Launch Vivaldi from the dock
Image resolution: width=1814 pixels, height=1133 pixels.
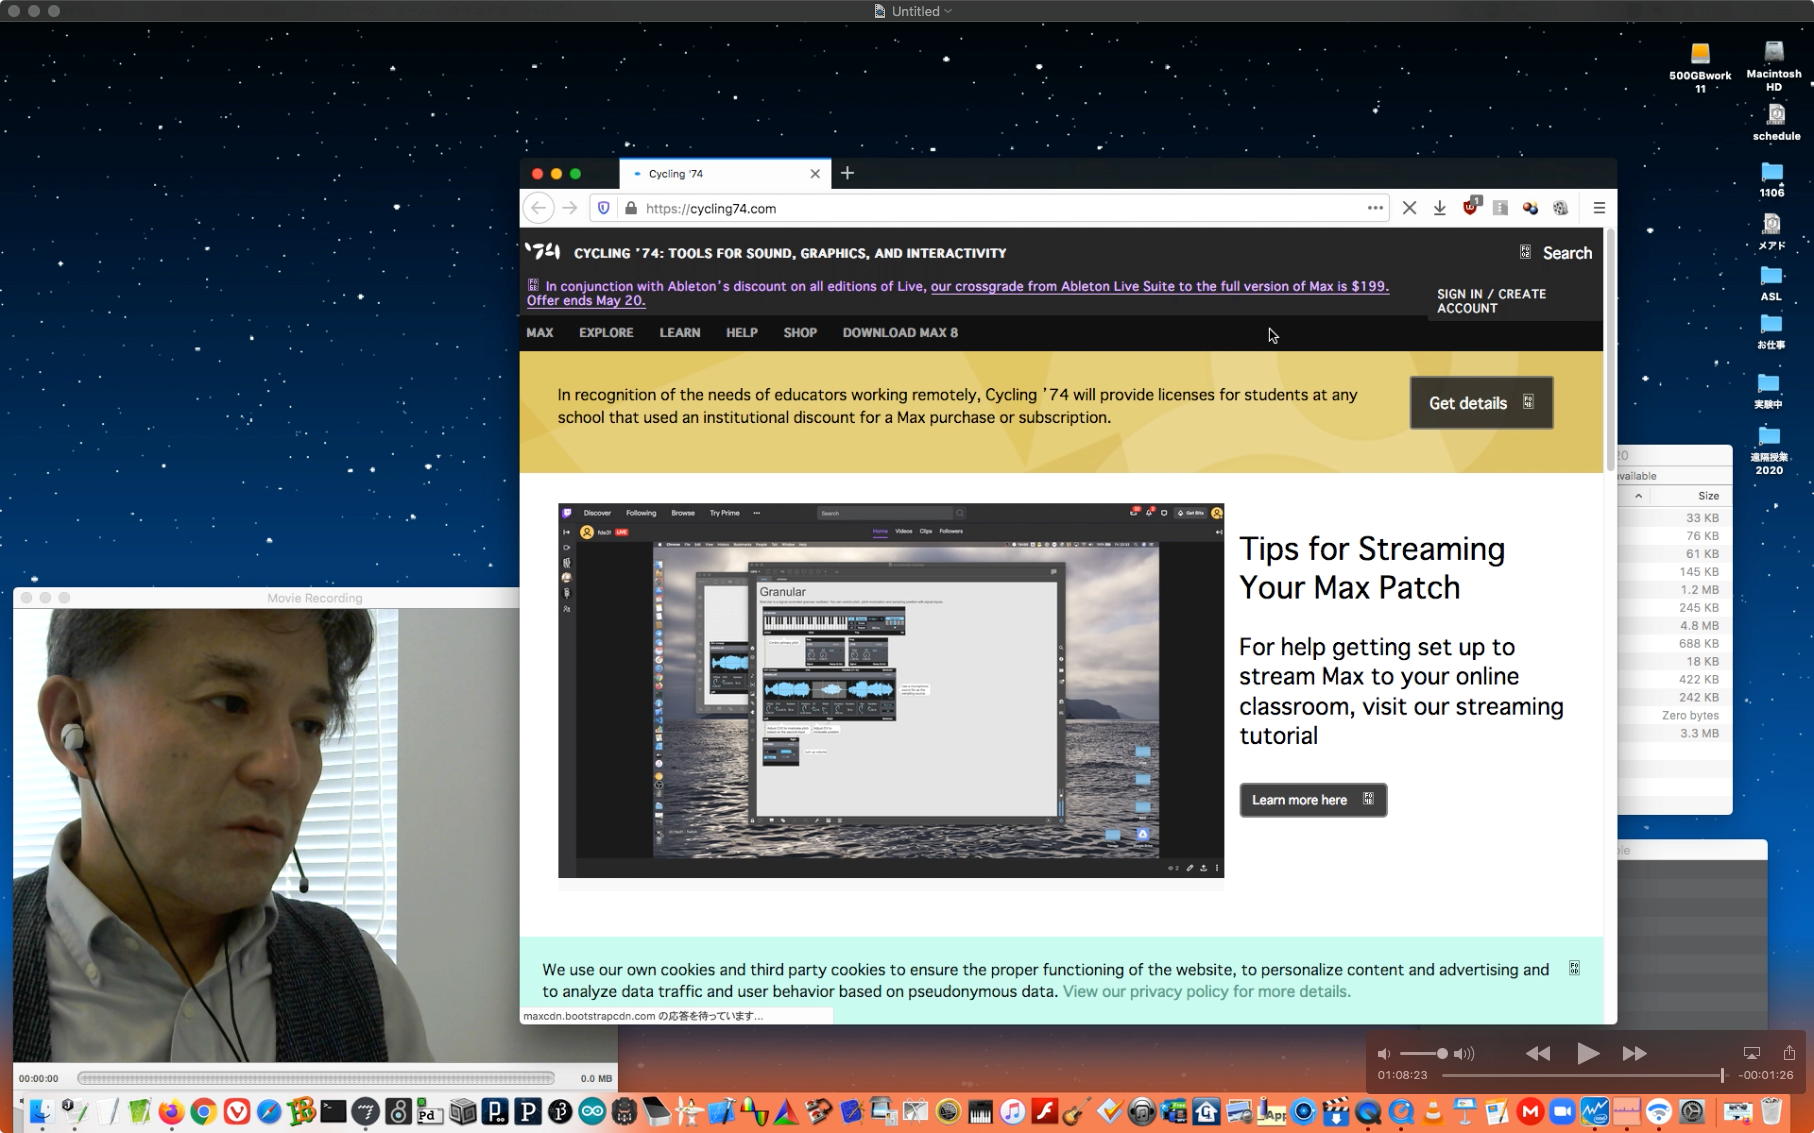pos(237,1112)
